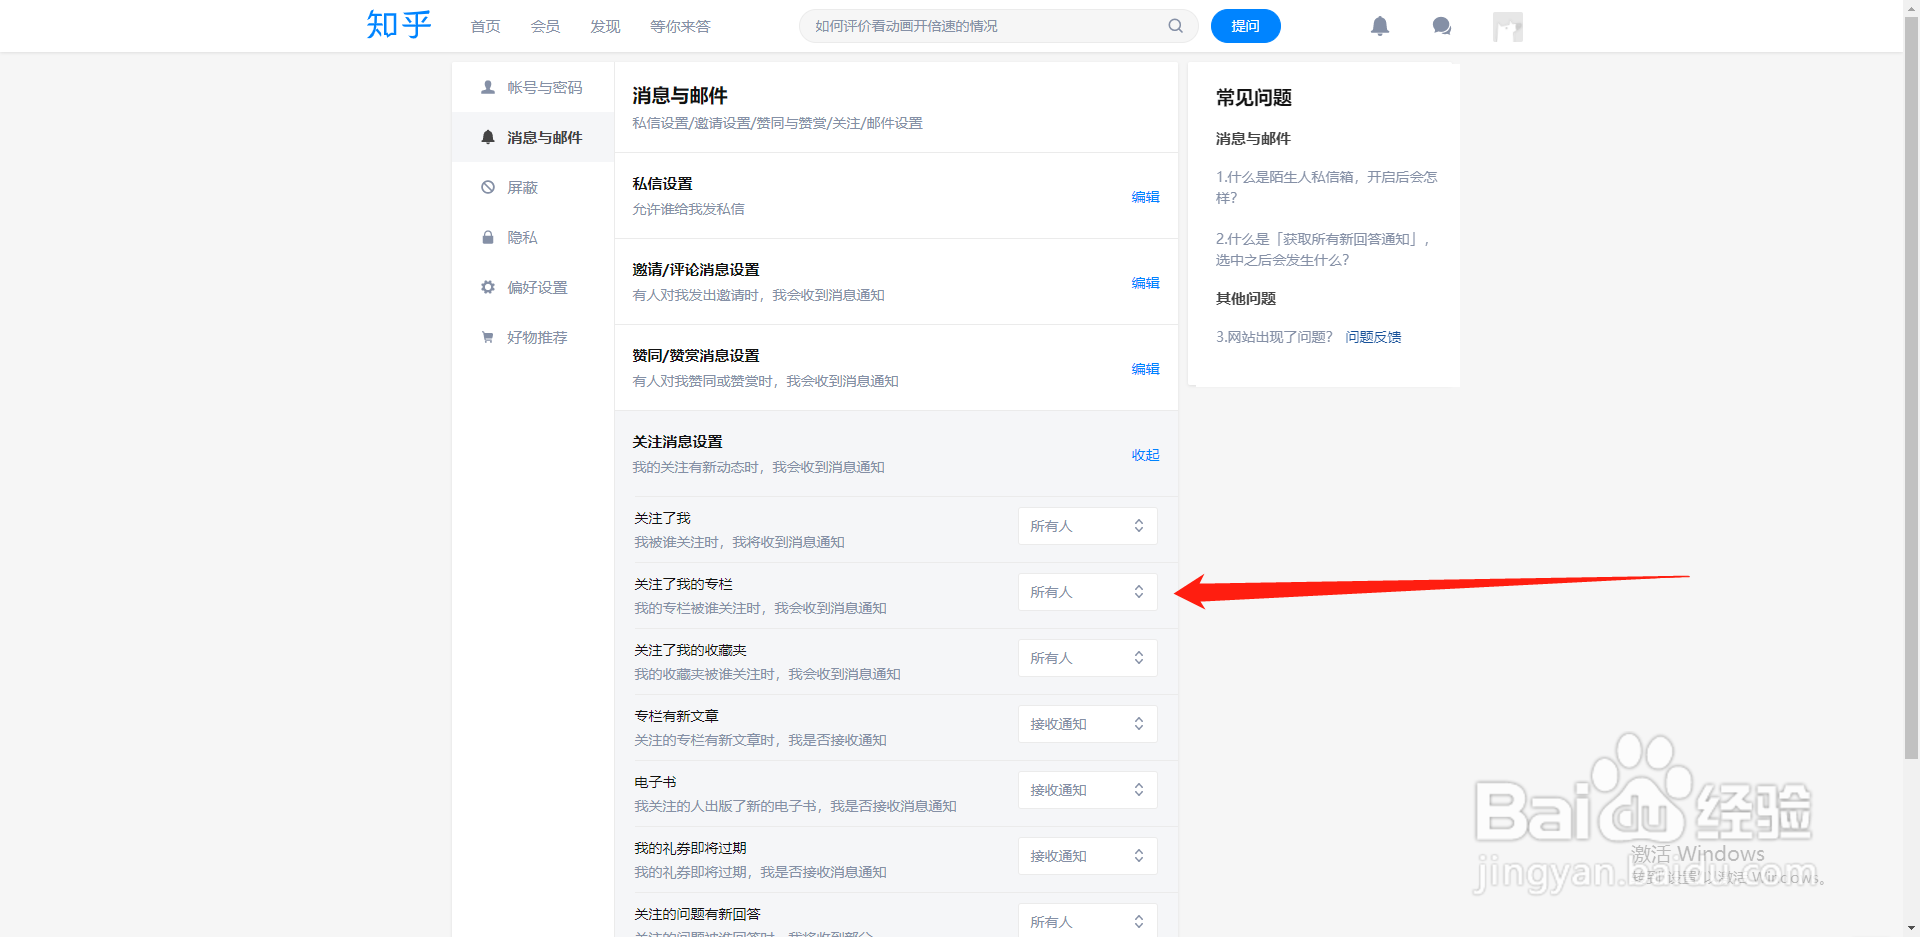Click inside the search input field
The width and height of the screenshot is (1920, 937).
(960, 26)
